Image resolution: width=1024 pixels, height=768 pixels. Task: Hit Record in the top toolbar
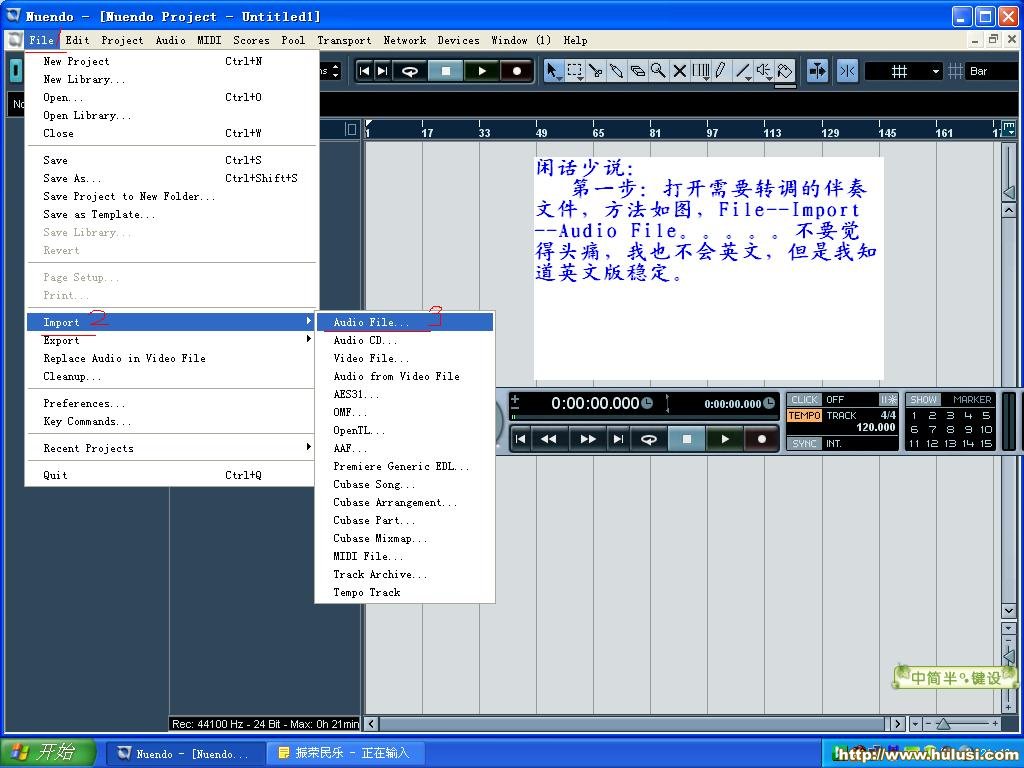click(x=517, y=71)
